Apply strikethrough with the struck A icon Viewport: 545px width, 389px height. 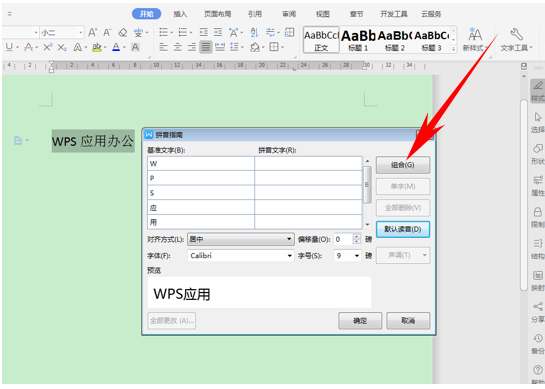click(x=29, y=47)
